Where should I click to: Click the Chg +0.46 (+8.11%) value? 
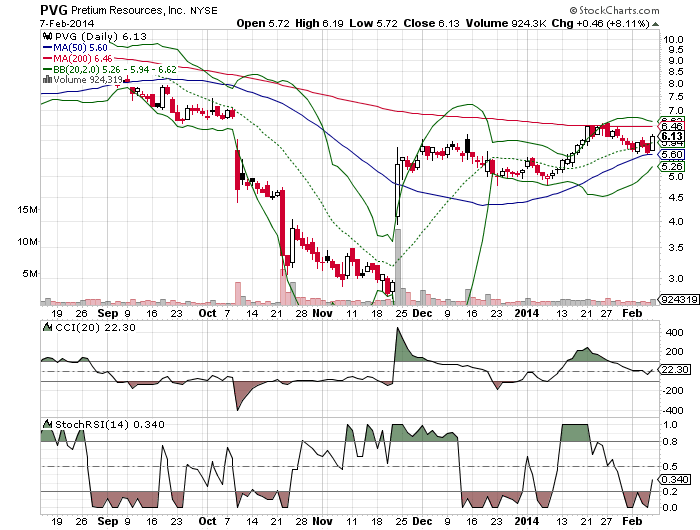point(600,23)
